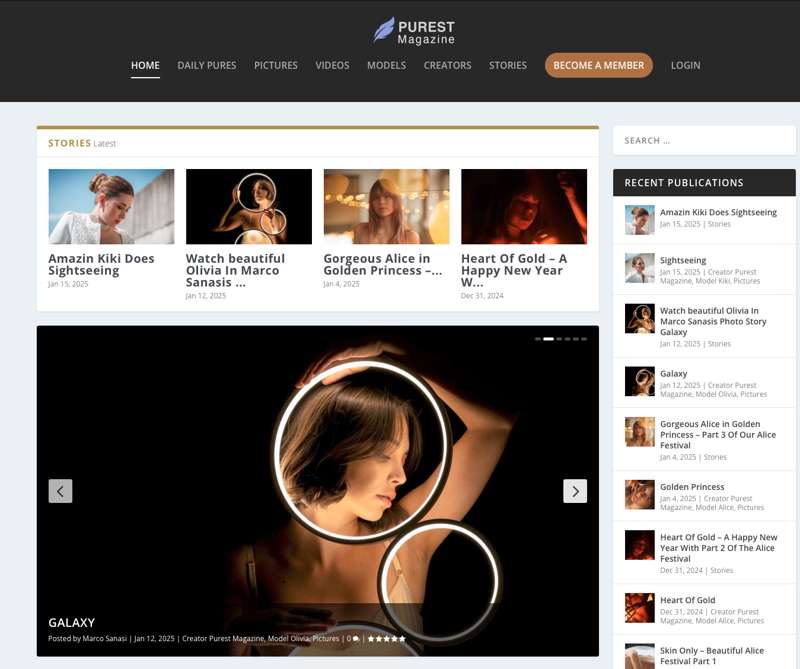Viewport: 800px width, 669px height.
Task: Open the GALAXY slide title
Action: click(71, 623)
